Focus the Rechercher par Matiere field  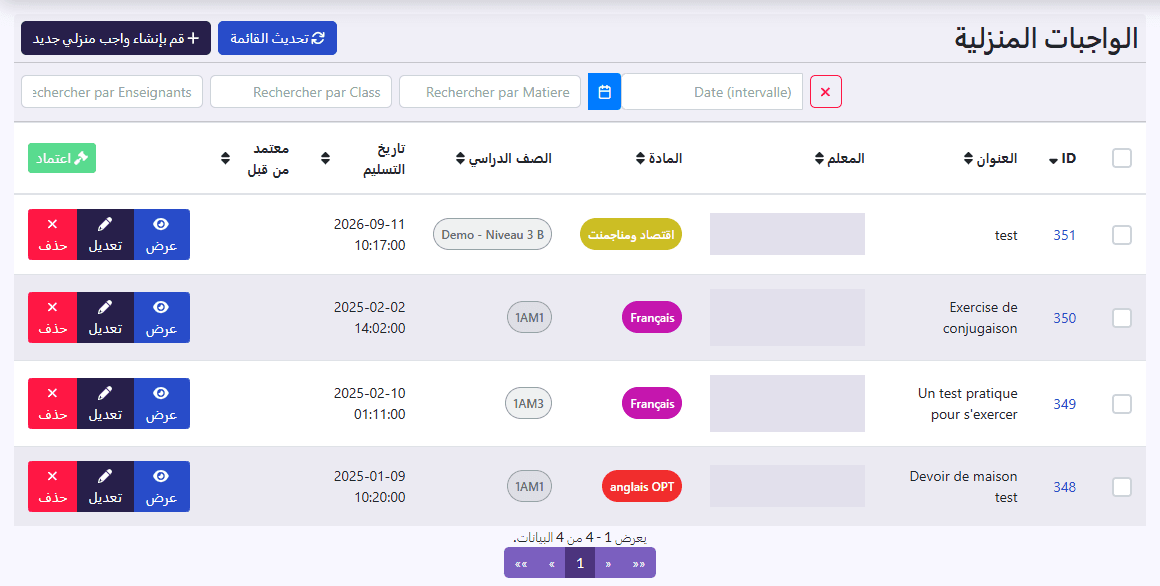coord(490,92)
